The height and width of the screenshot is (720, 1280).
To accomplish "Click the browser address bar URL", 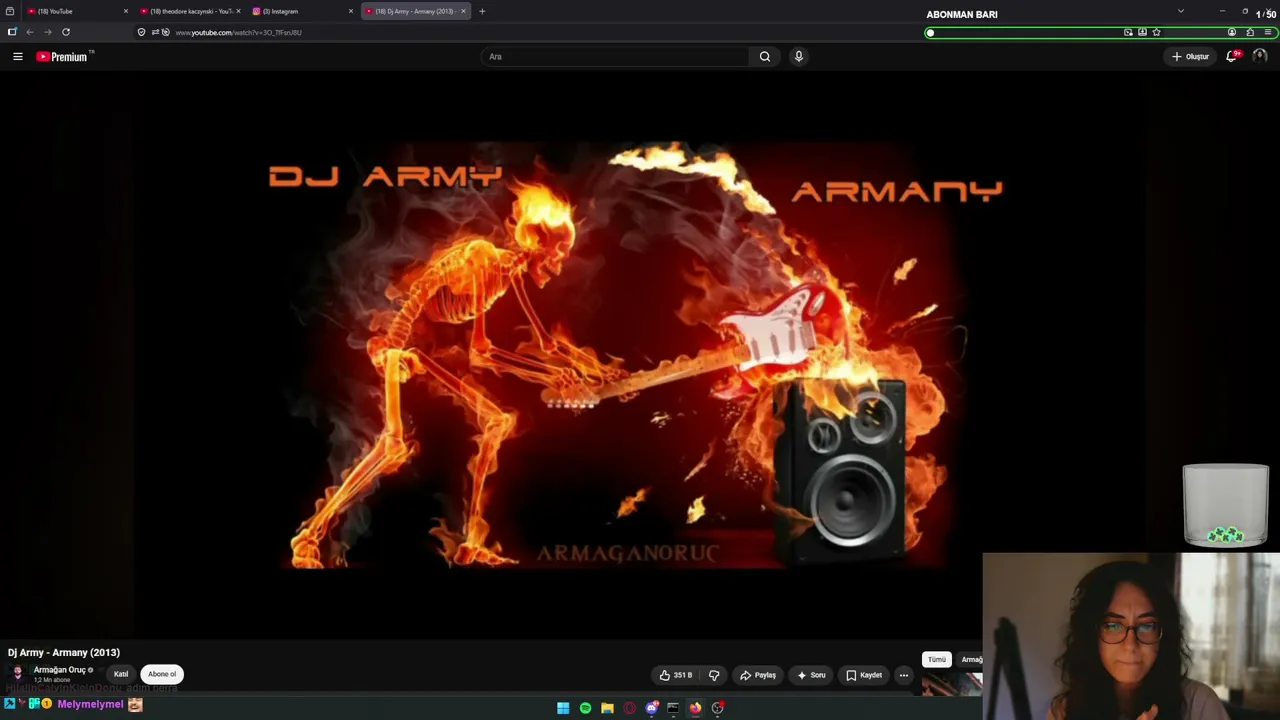I will click(x=238, y=32).
